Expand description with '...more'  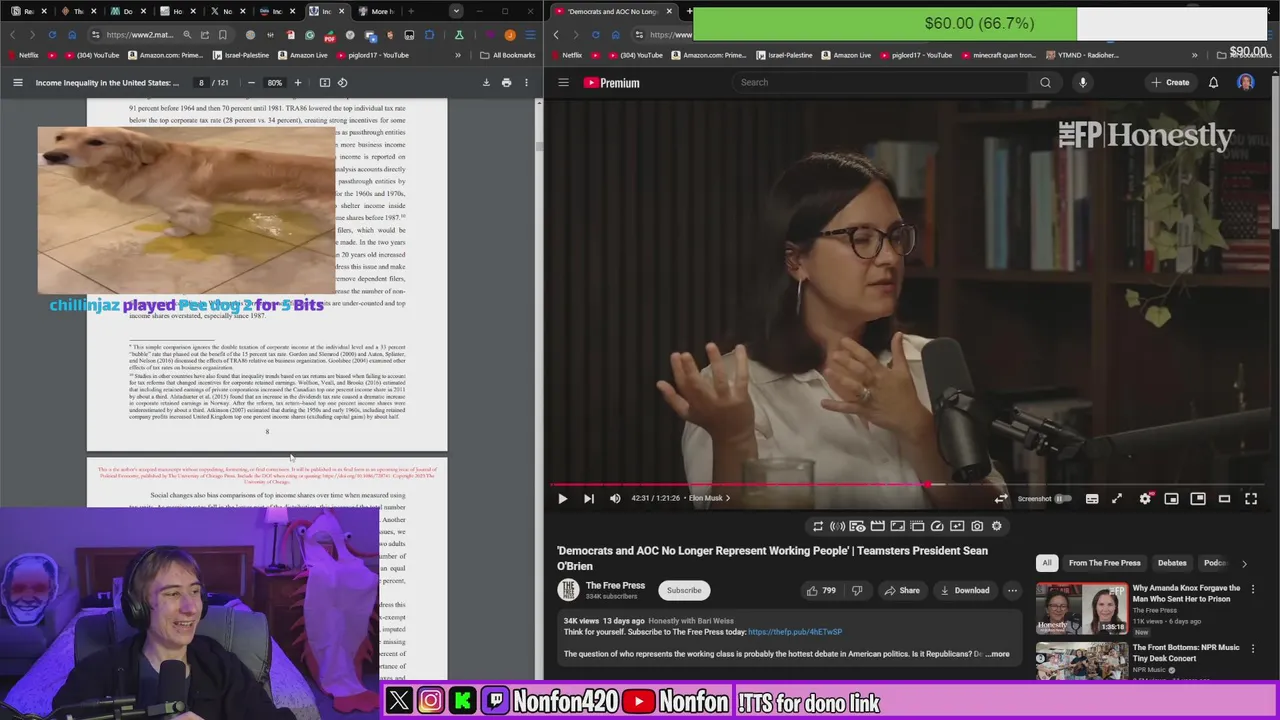[x=997, y=654]
